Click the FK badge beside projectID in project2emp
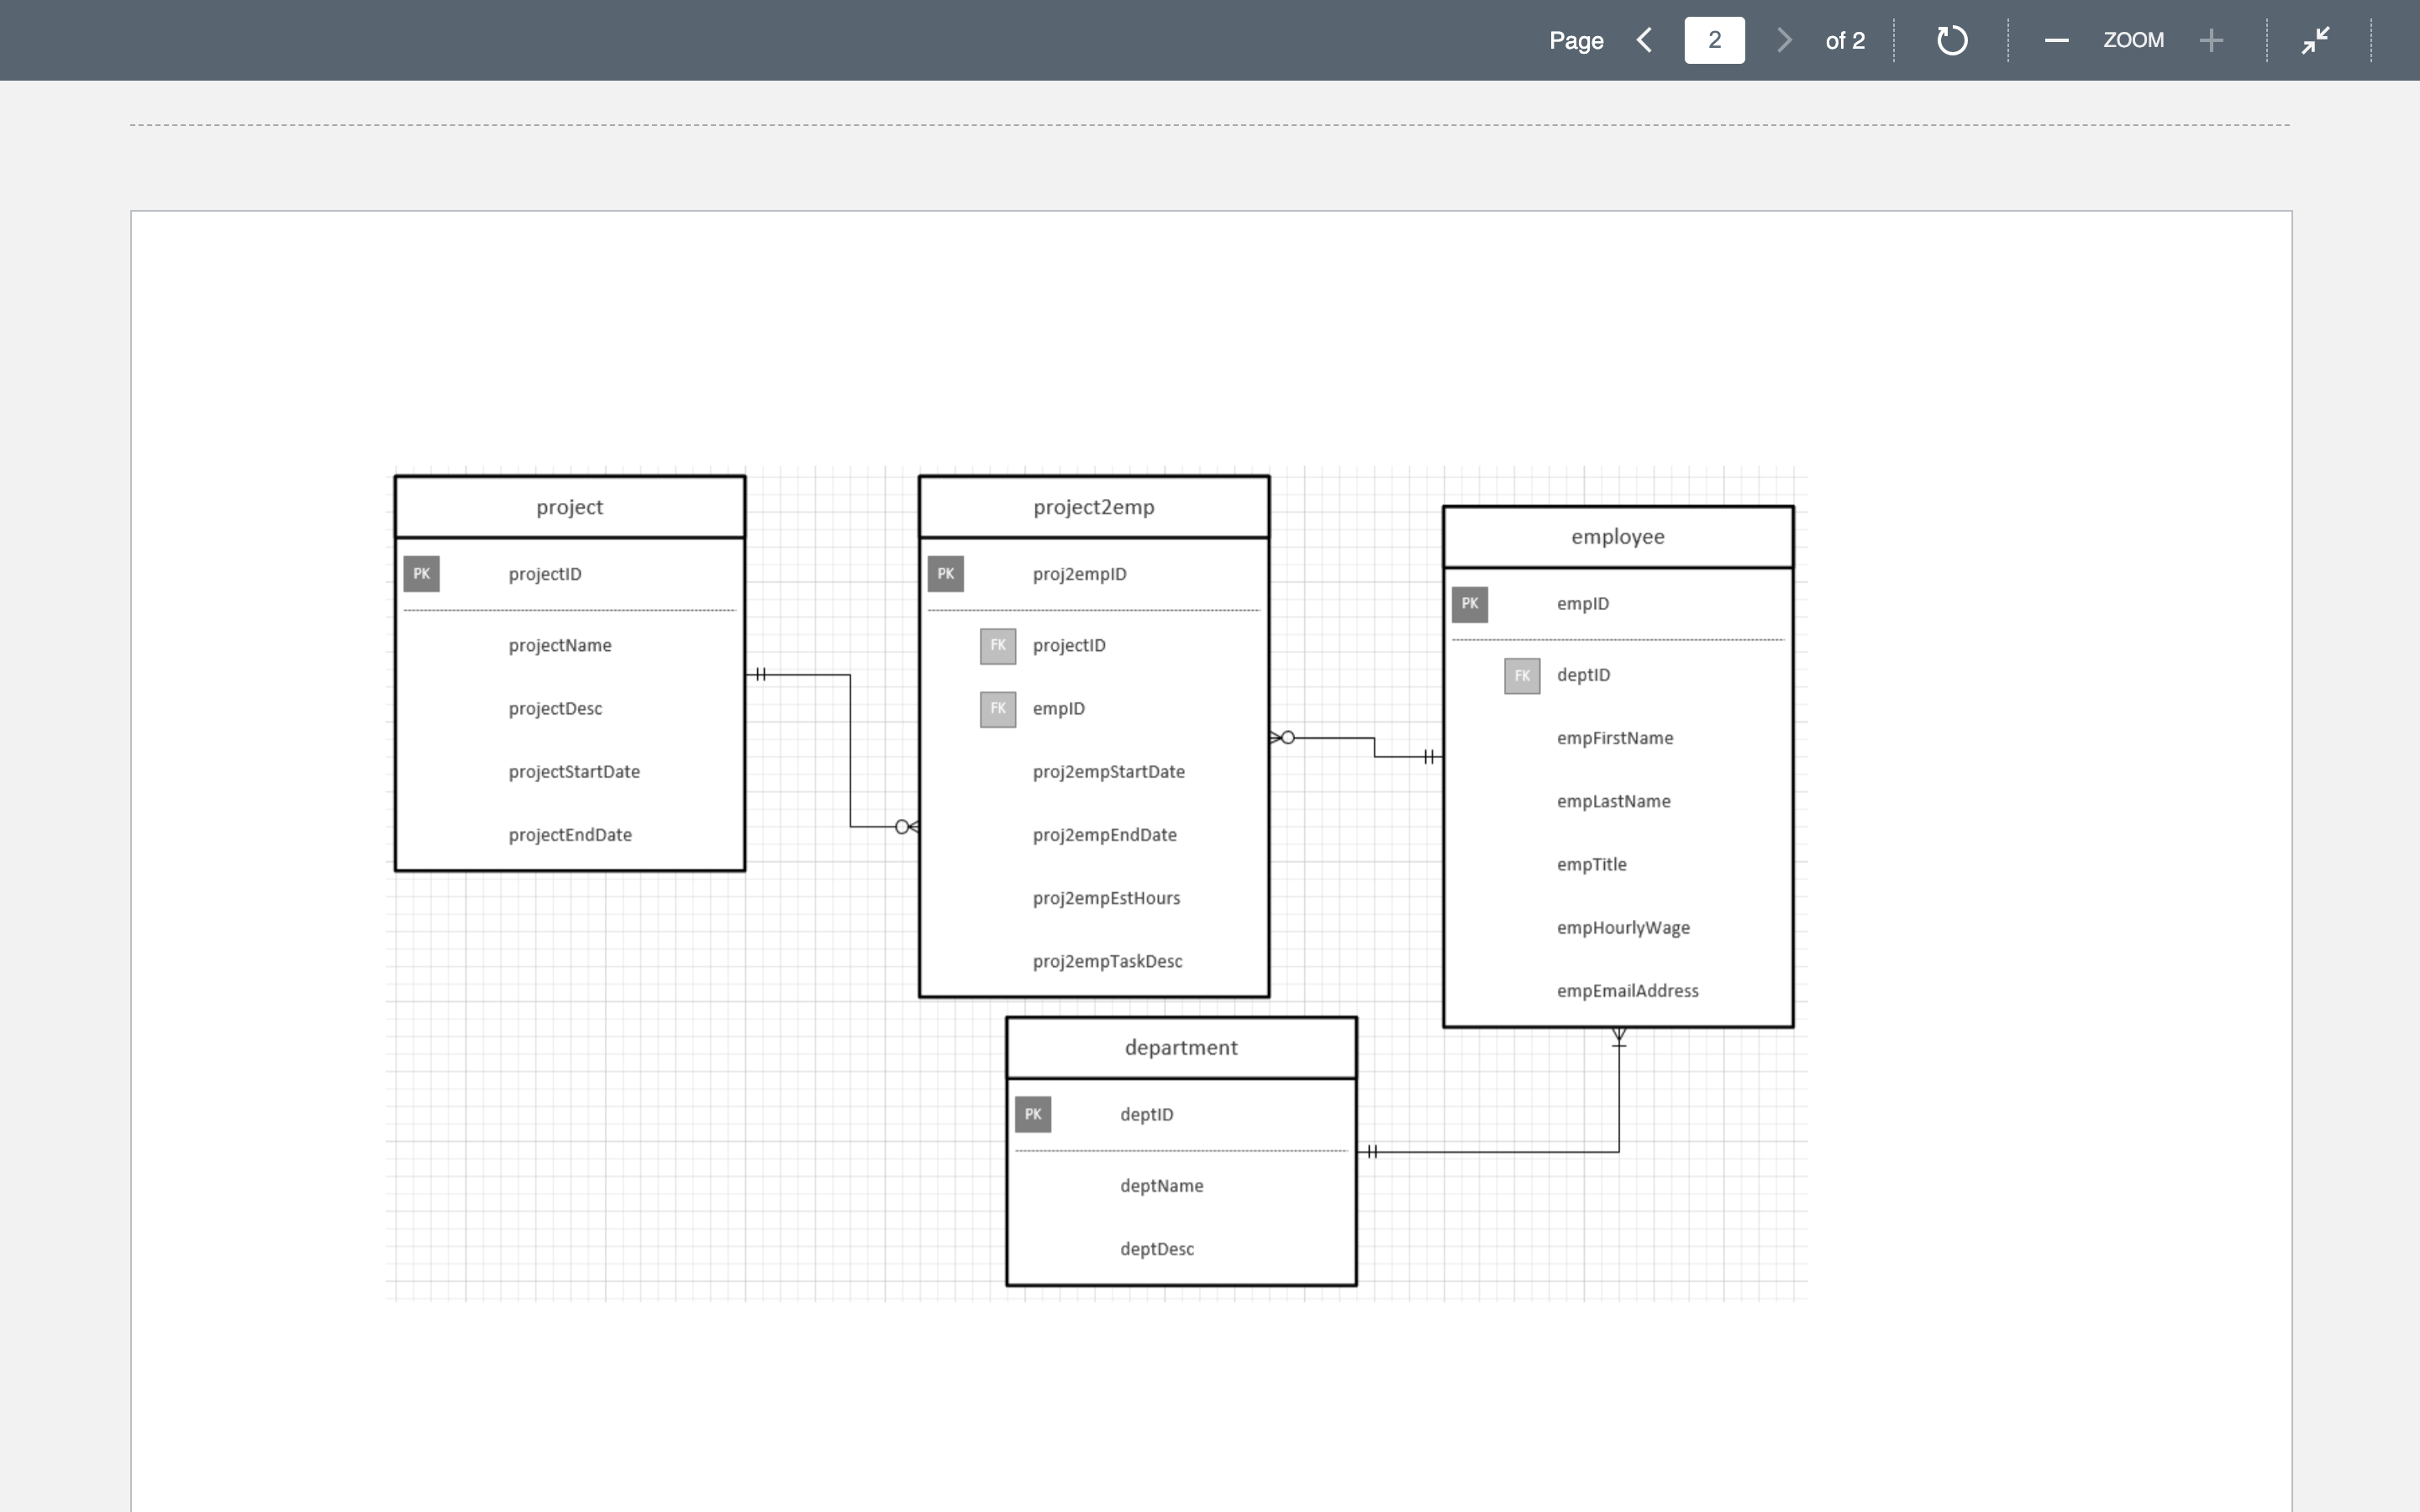The width and height of the screenshot is (2420, 1512). click(996, 645)
